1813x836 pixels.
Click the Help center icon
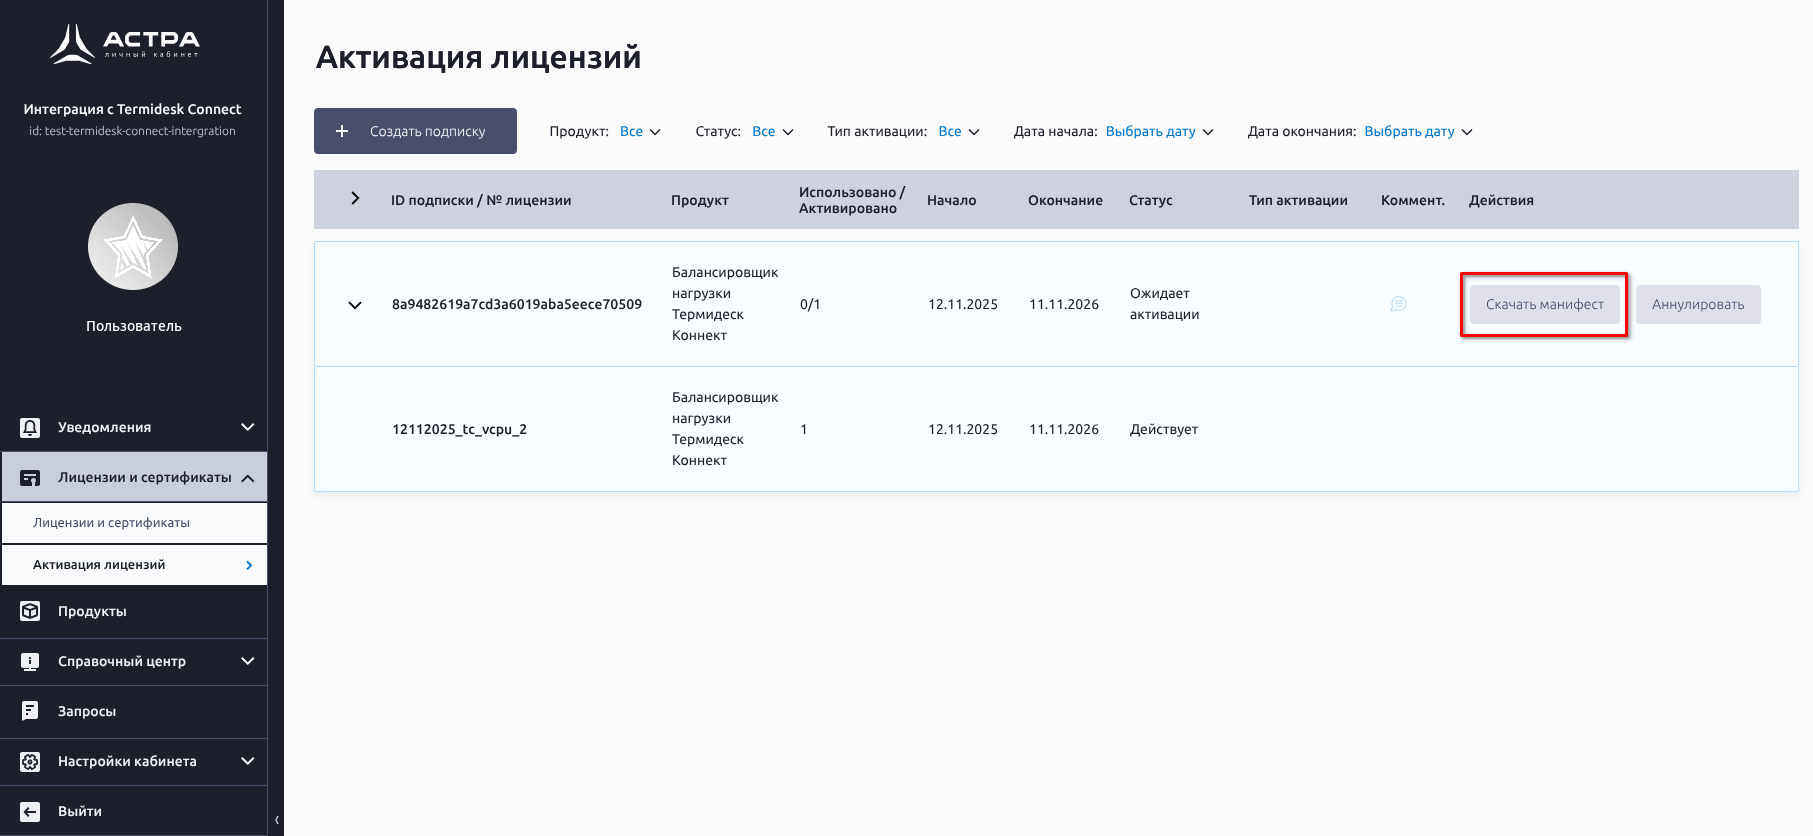coord(30,662)
